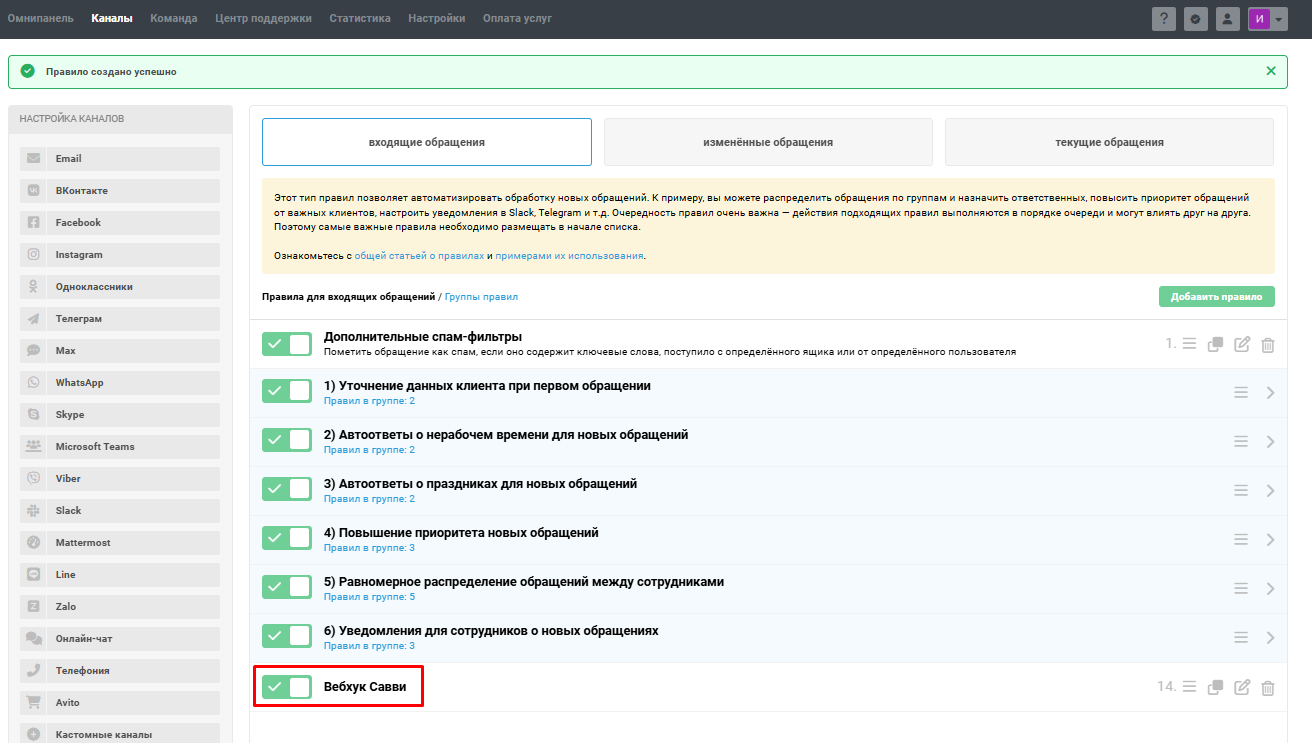This screenshot has height=743, width=1312.
Task: Open the Группы правил link
Action: coord(481,297)
